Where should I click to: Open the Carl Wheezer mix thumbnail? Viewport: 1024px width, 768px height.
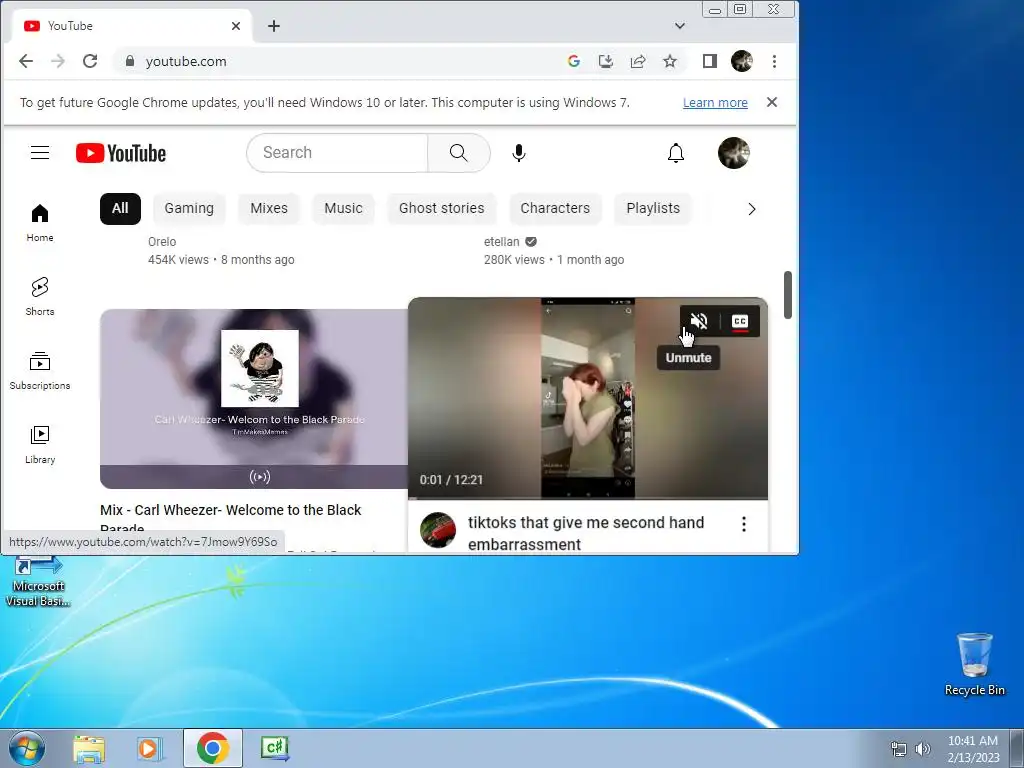point(254,398)
